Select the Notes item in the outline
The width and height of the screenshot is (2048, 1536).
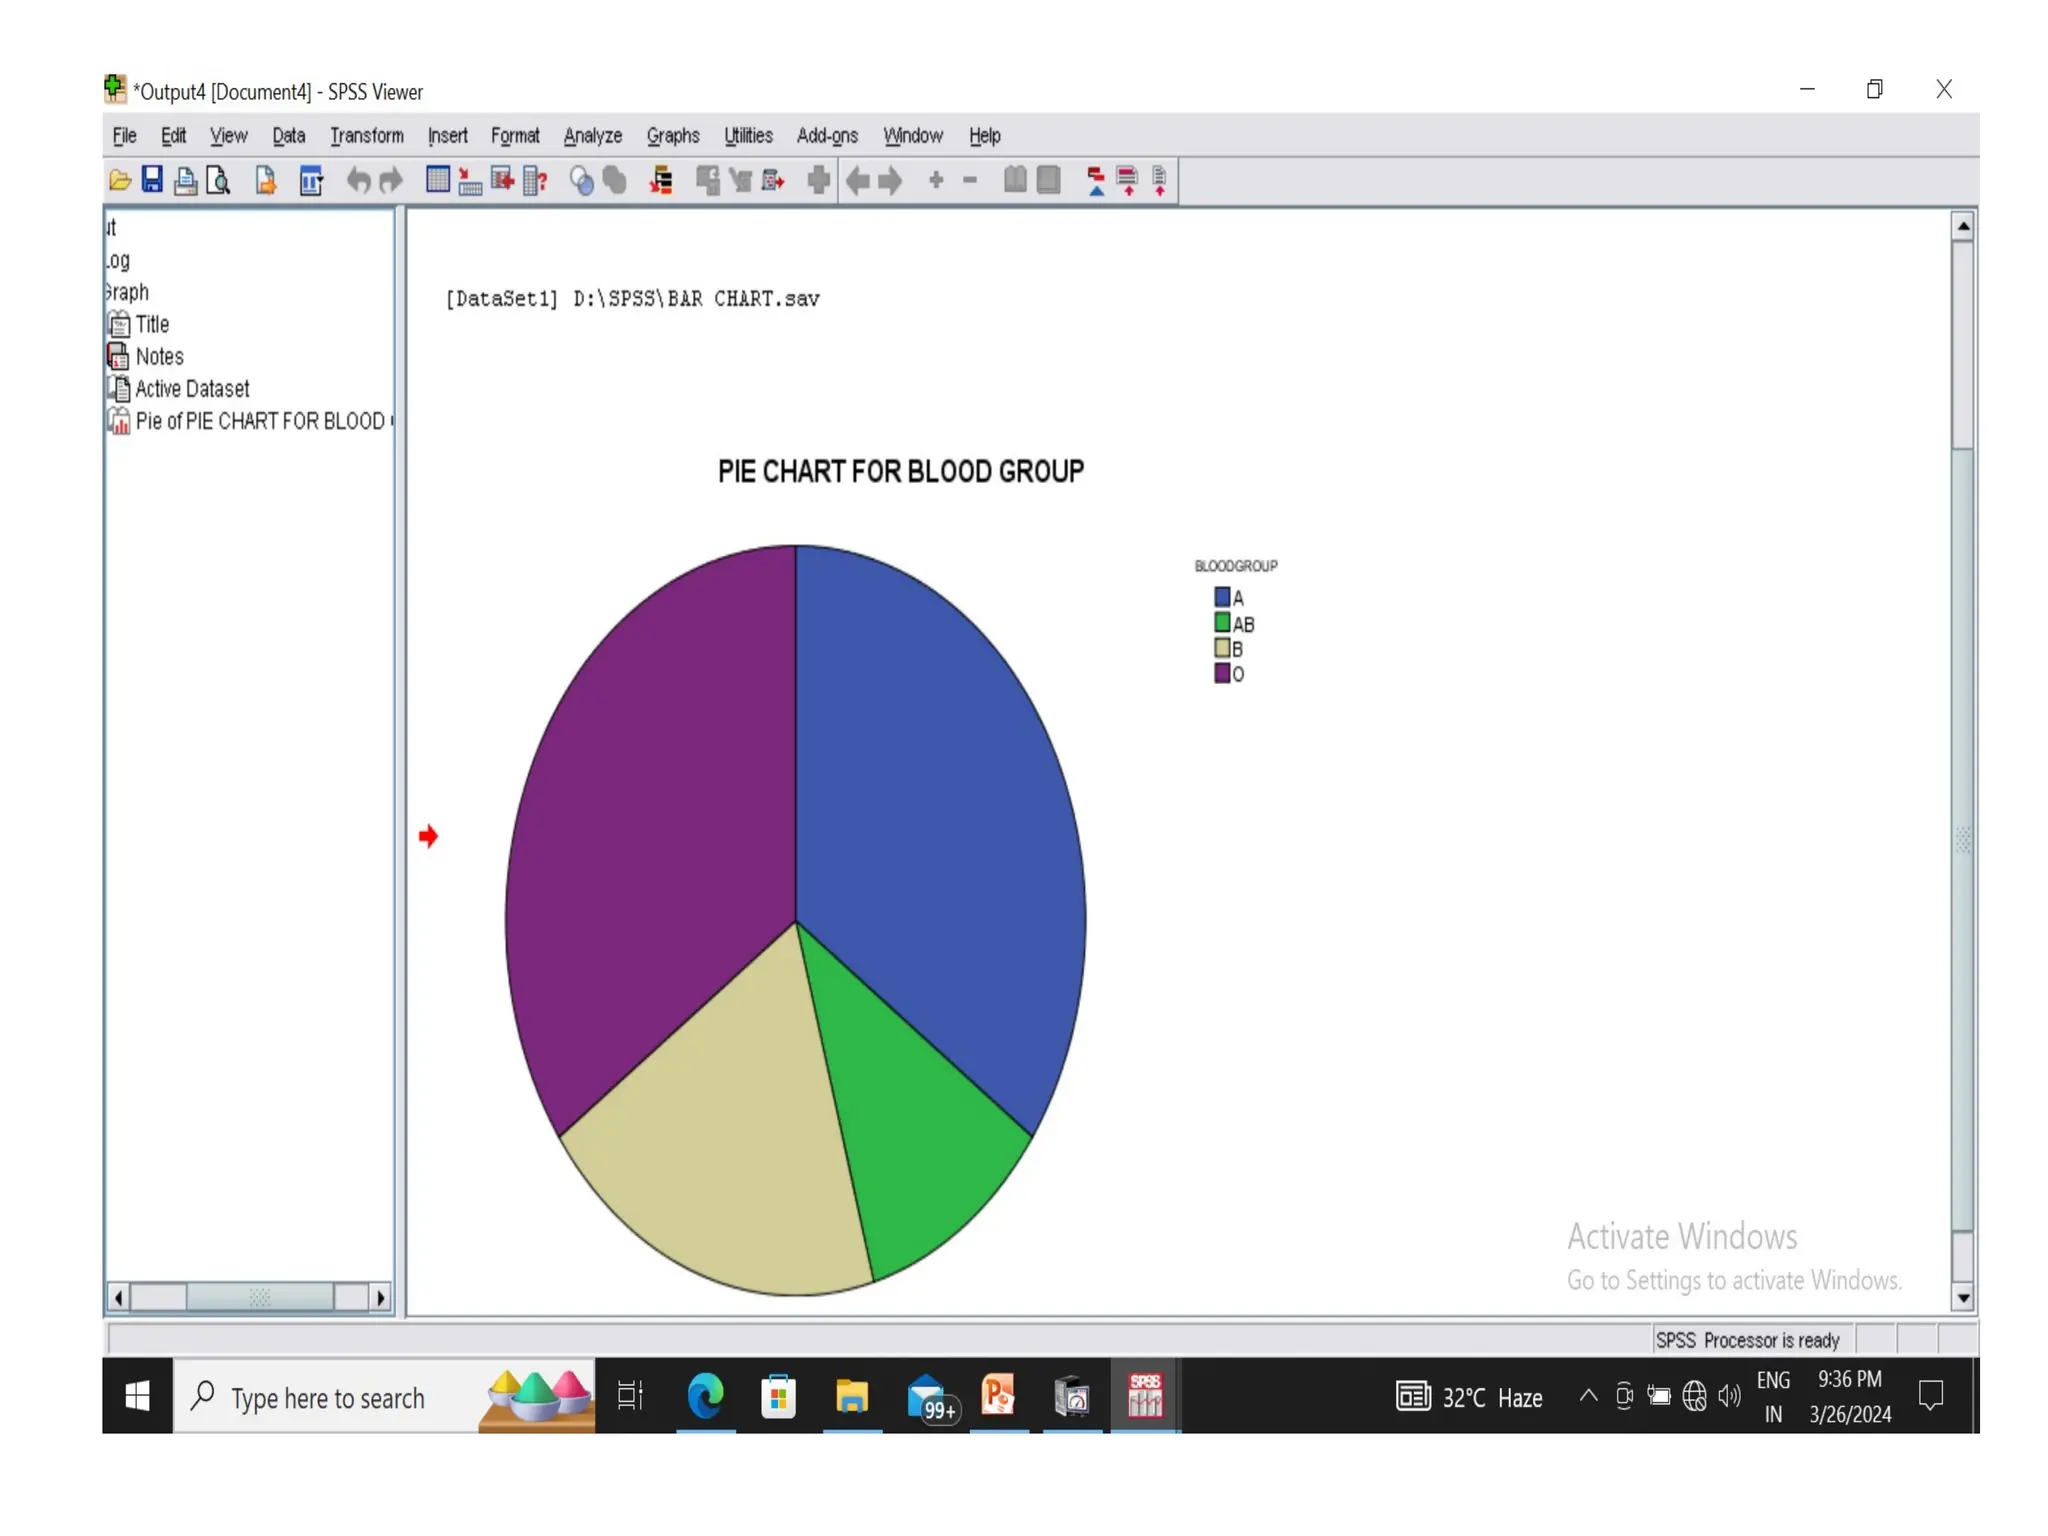click(x=158, y=357)
